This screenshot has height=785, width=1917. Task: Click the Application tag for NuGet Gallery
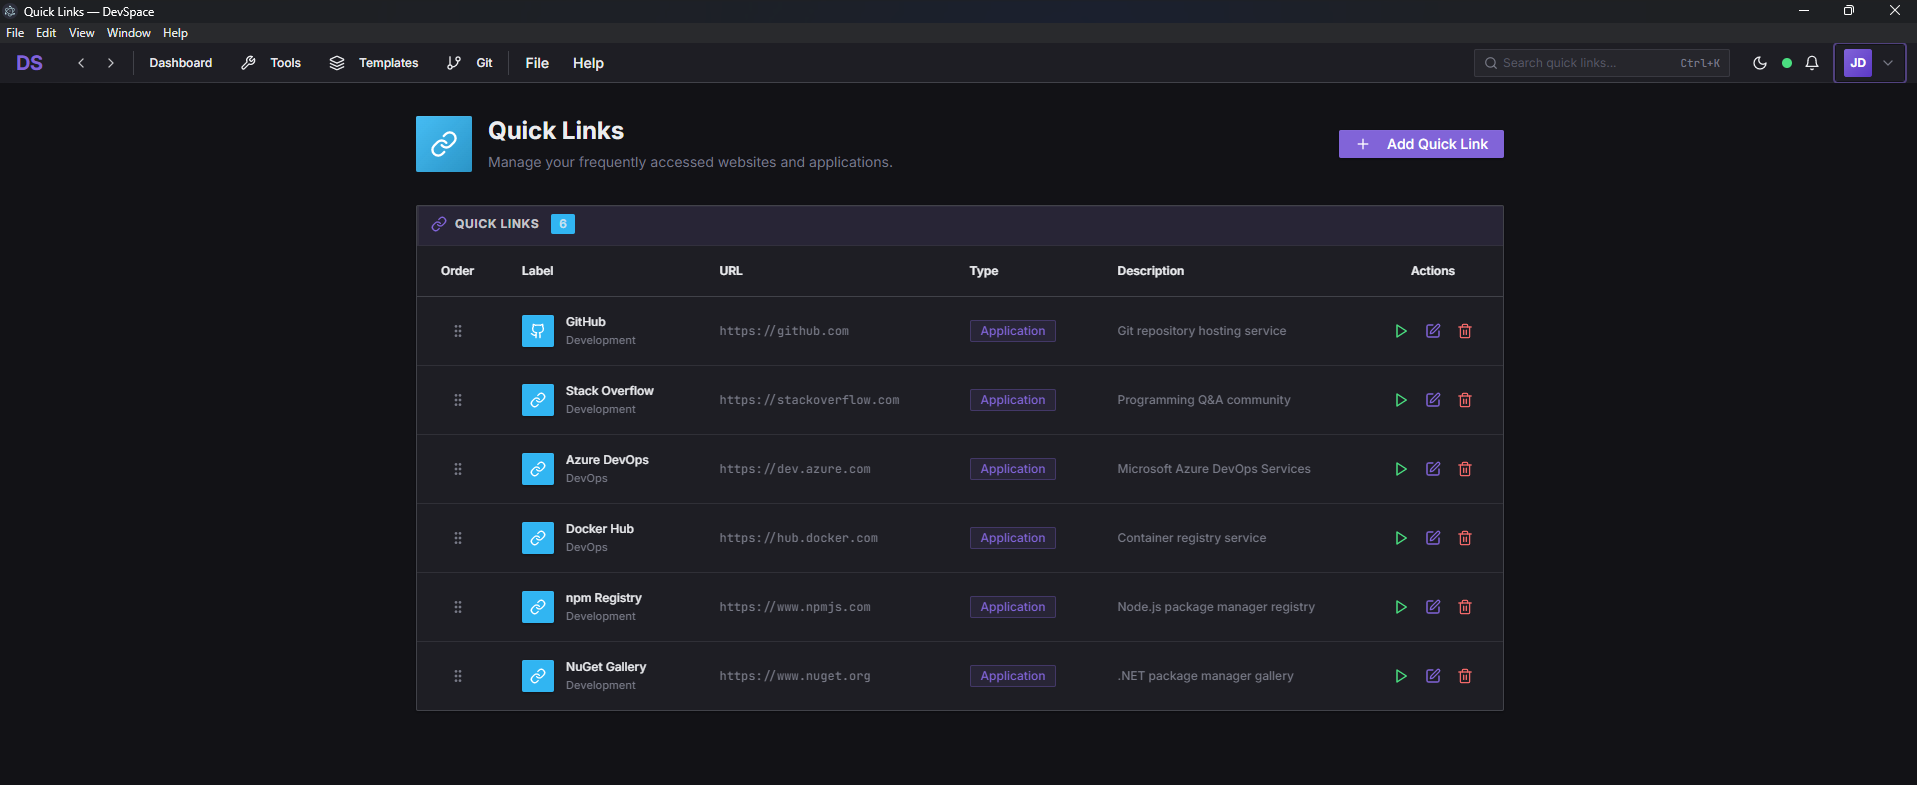(x=1013, y=676)
